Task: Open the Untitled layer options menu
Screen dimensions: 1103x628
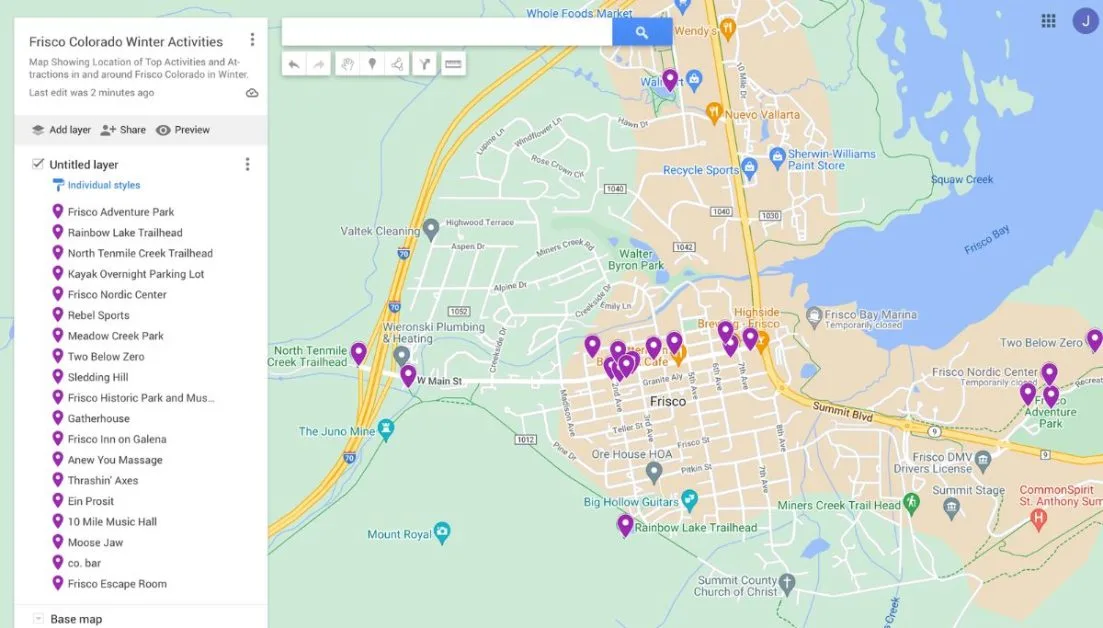Action: click(247, 164)
